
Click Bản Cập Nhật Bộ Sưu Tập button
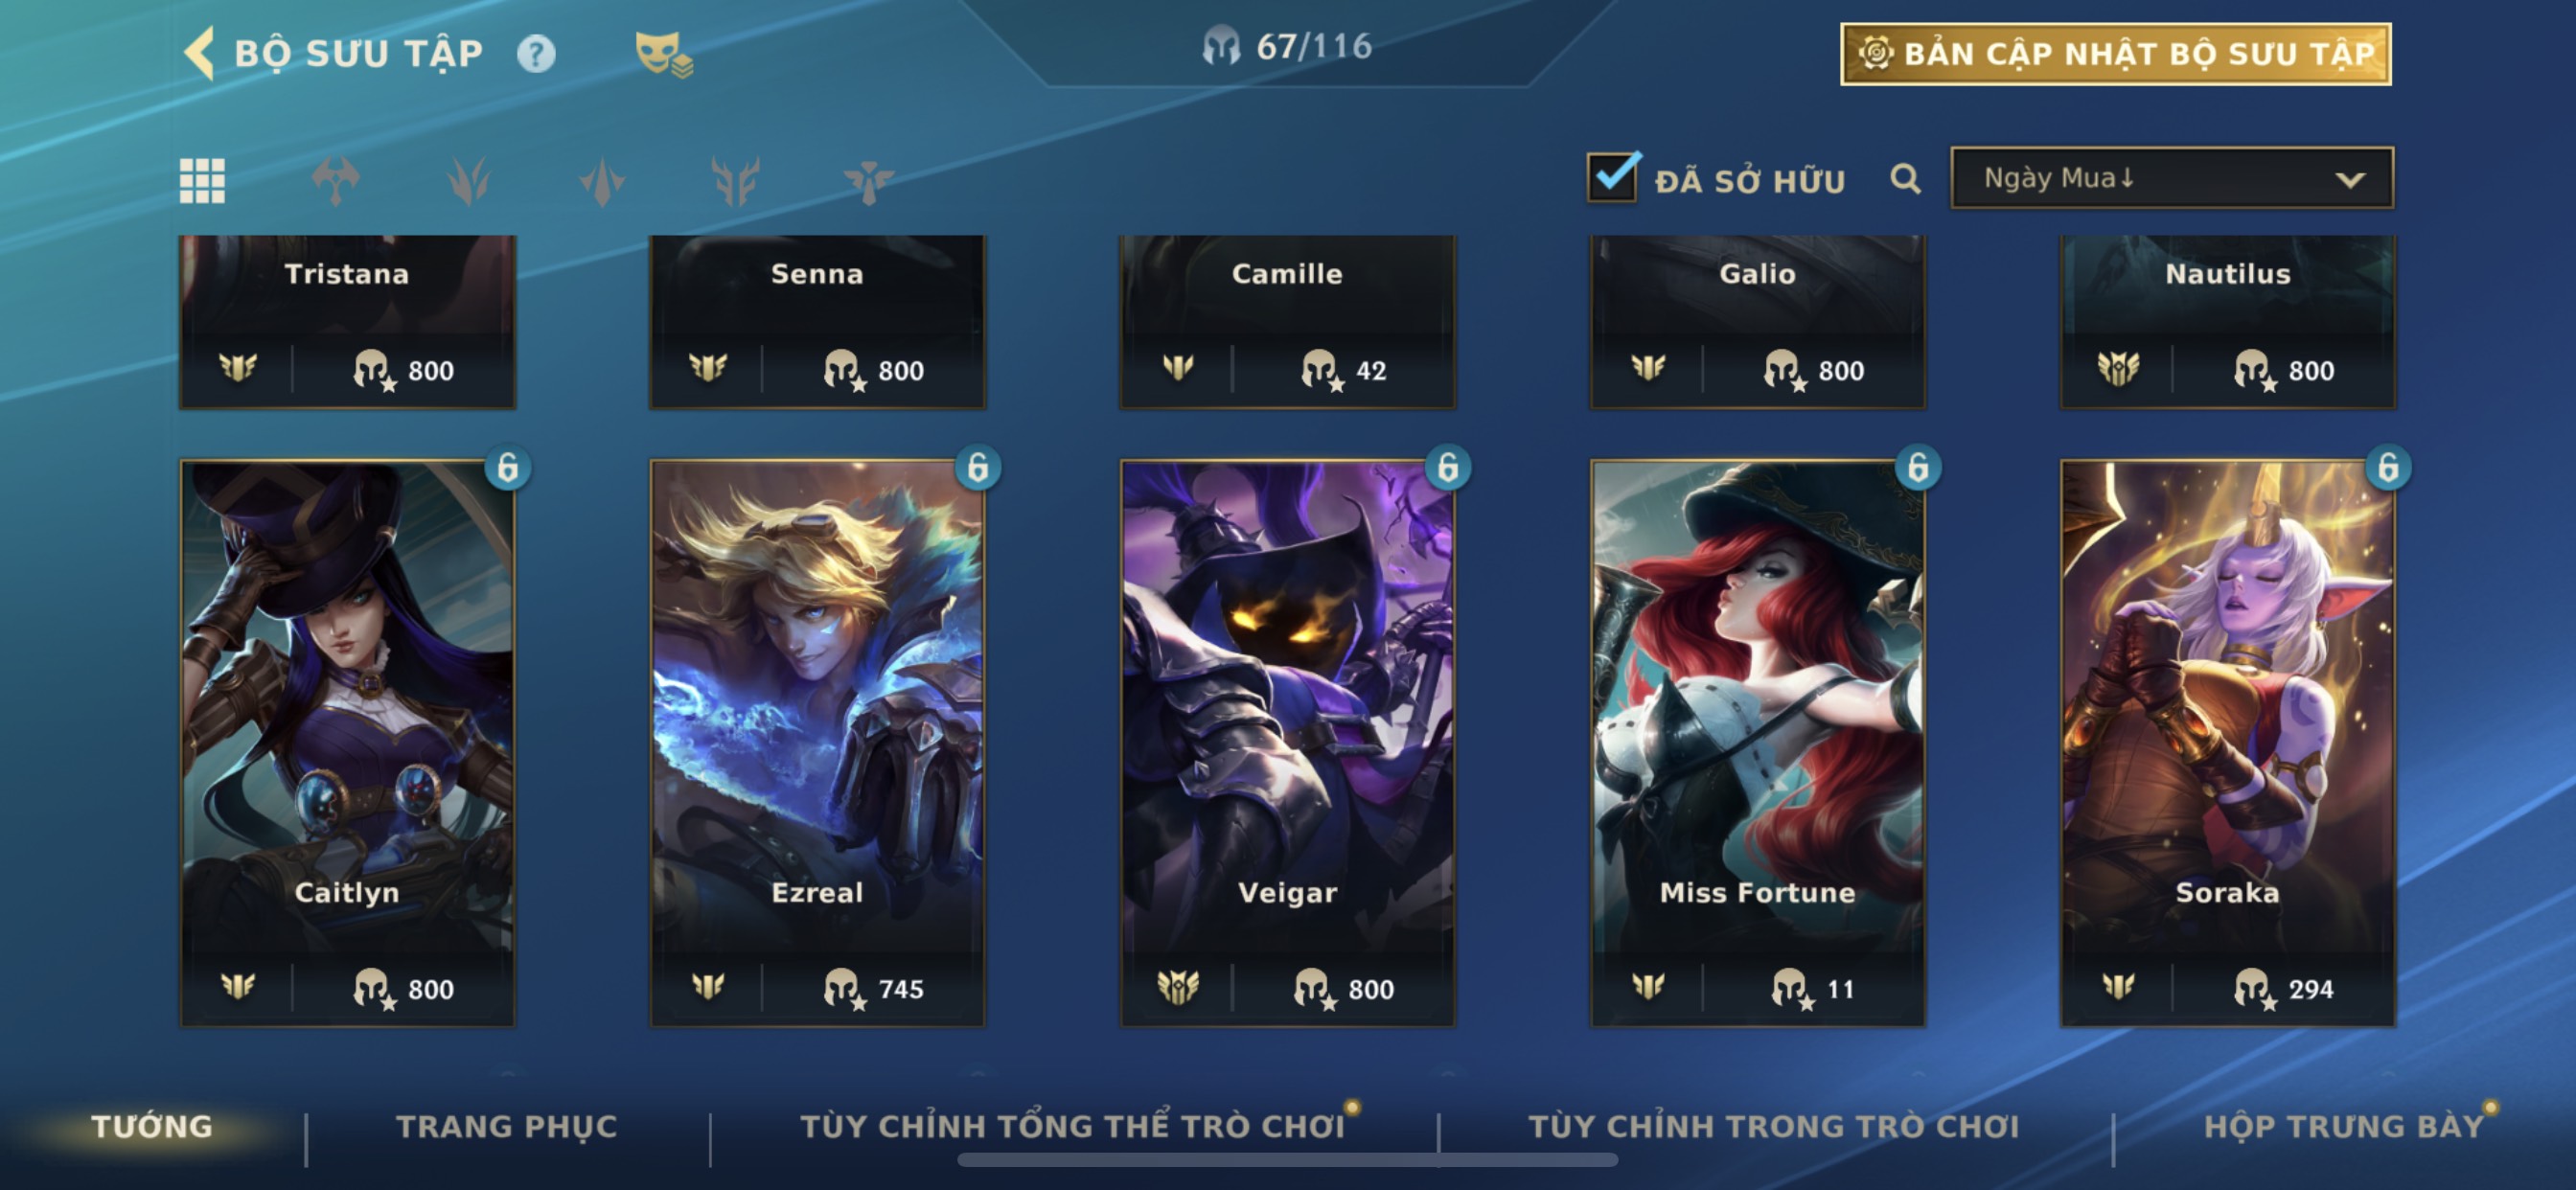(x=2116, y=54)
